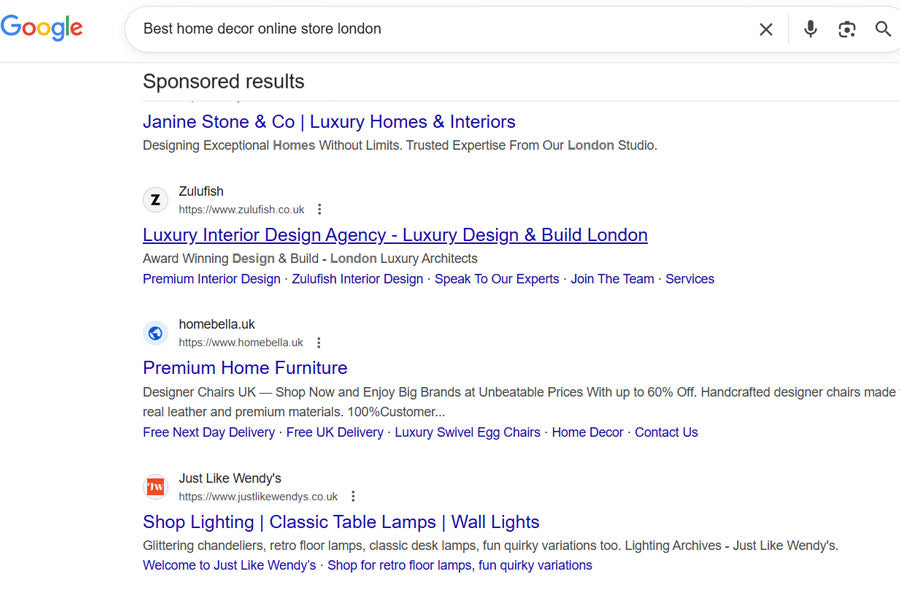Click Designer Chairs UK description text
Image resolution: width=900 pixels, height=600 pixels.
pos(519,402)
